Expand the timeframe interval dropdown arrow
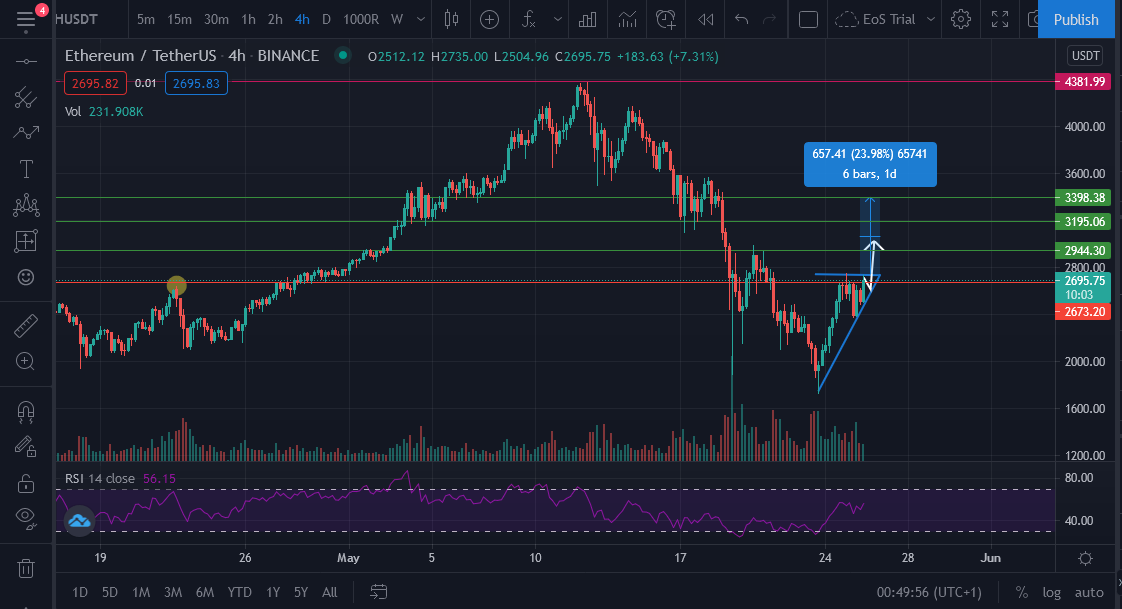Screen dimensions: 1122x609 (421, 19)
